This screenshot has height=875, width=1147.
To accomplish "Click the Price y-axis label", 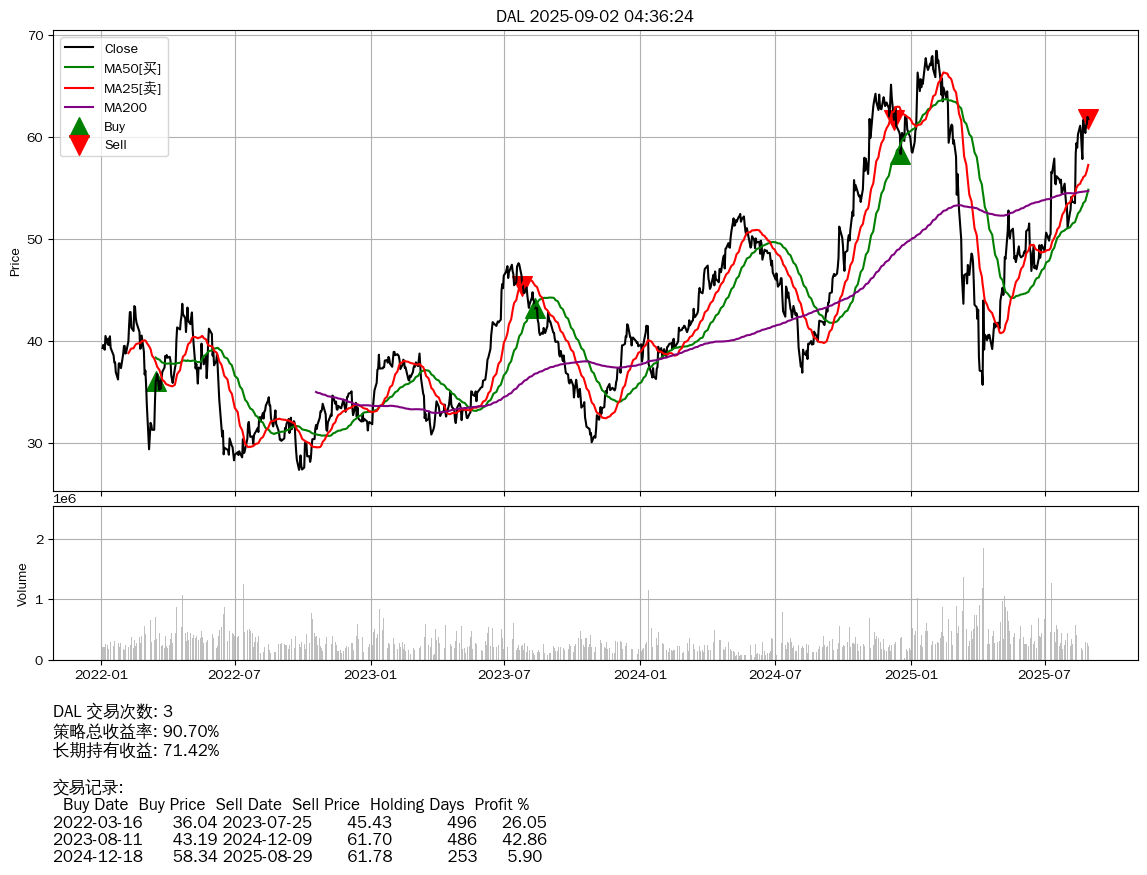I will click(15, 262).
